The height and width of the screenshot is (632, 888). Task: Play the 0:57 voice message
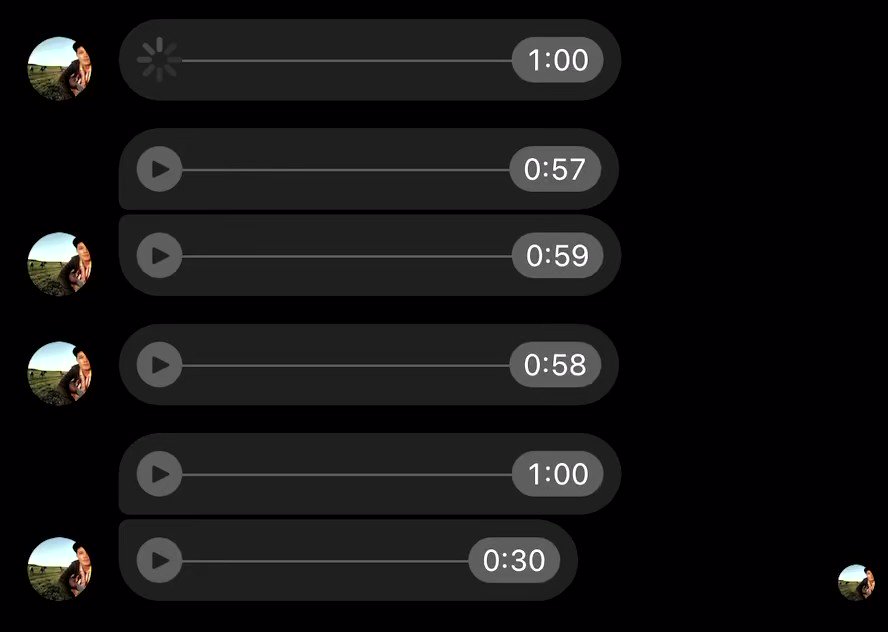[159, 169]
